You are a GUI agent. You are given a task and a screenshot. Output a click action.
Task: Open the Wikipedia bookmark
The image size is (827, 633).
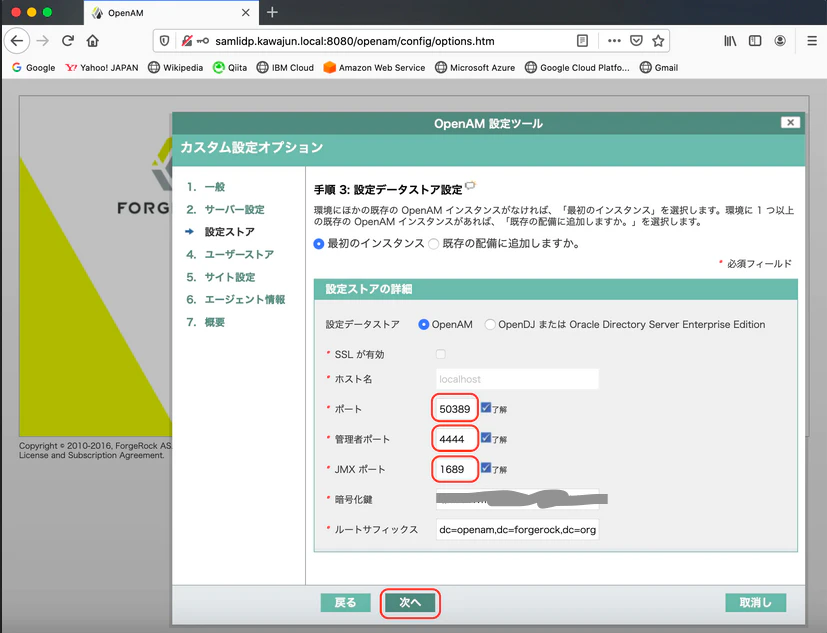[176, 68]
